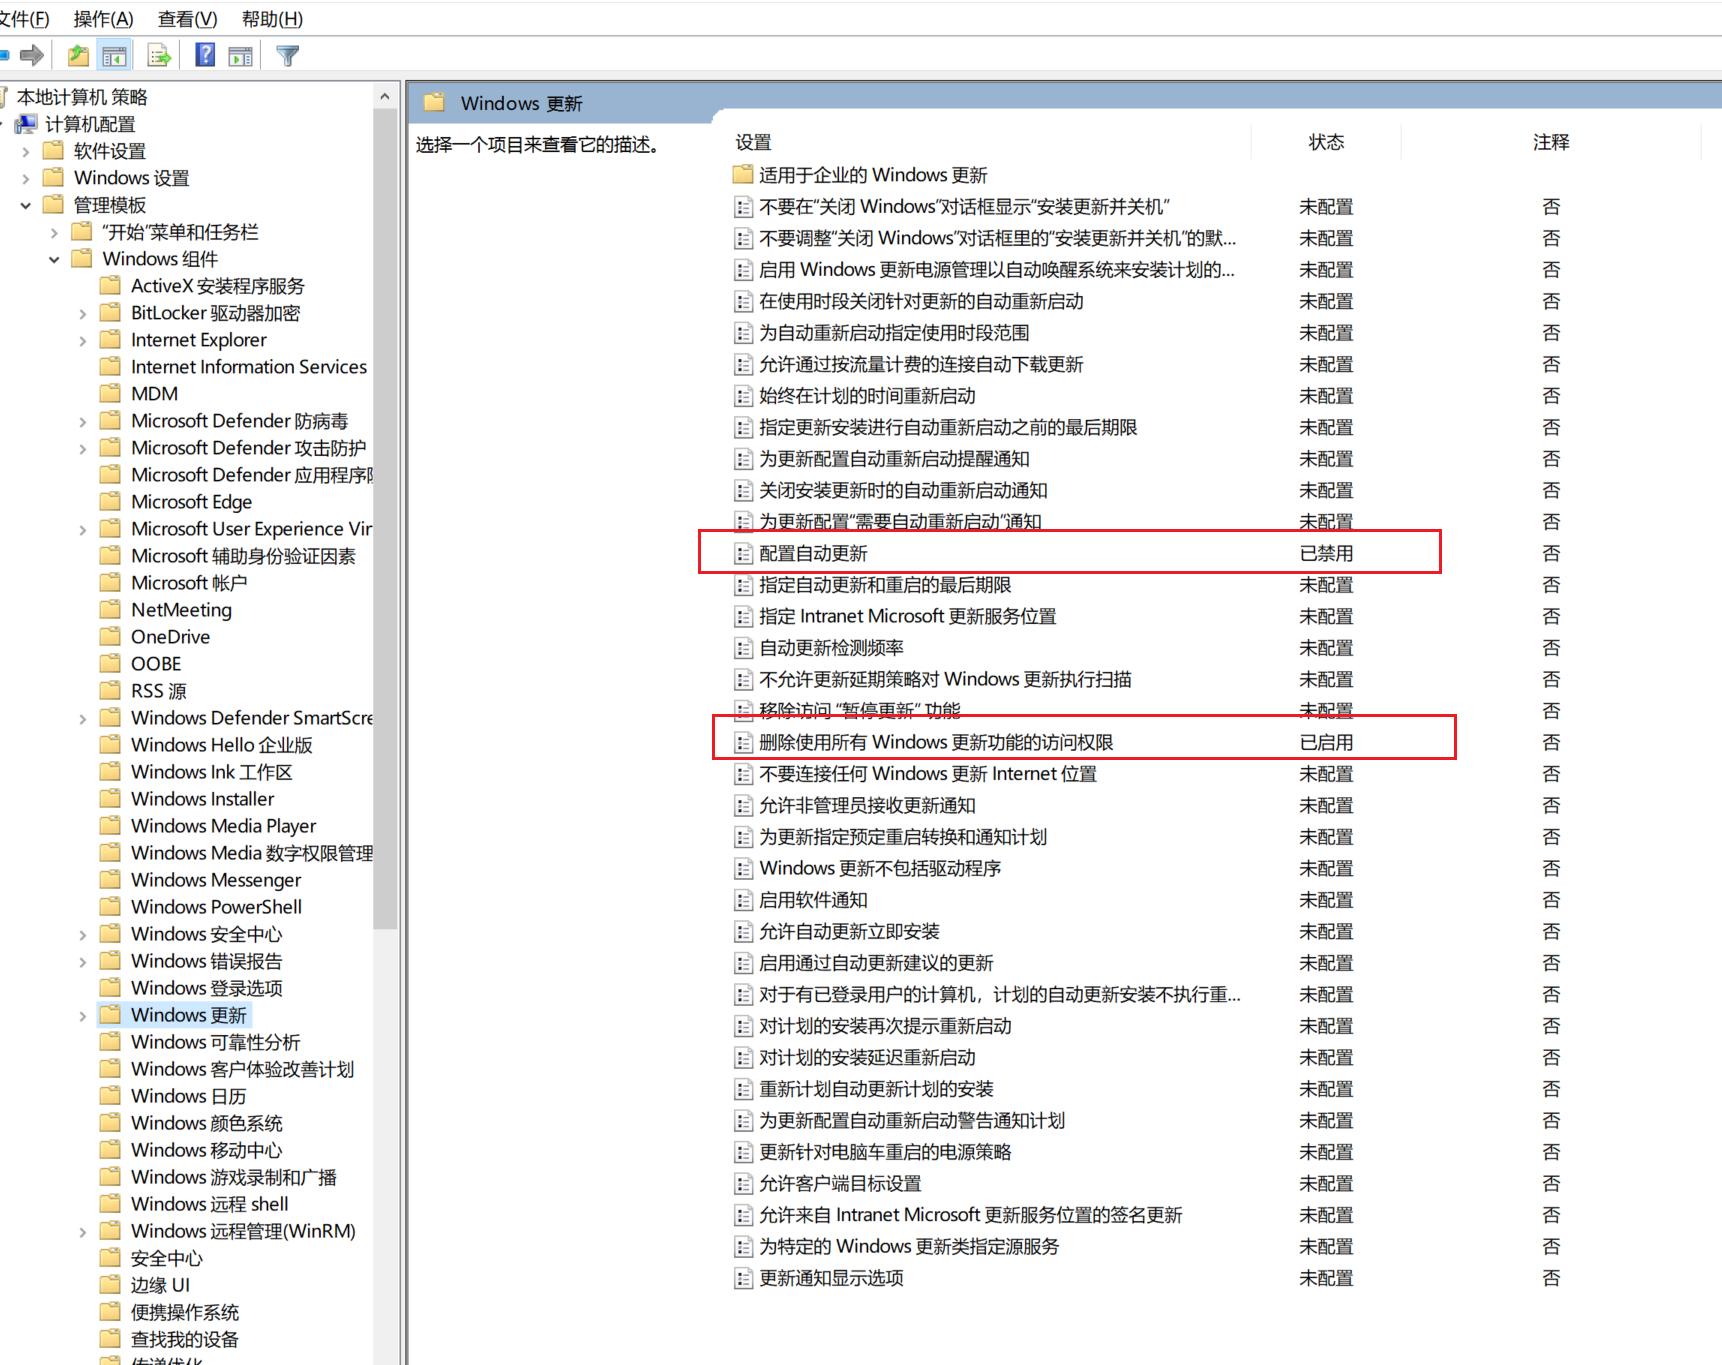
Task: Click policy icon beside 更新通知显示选项
Action: click(743, 1278)
